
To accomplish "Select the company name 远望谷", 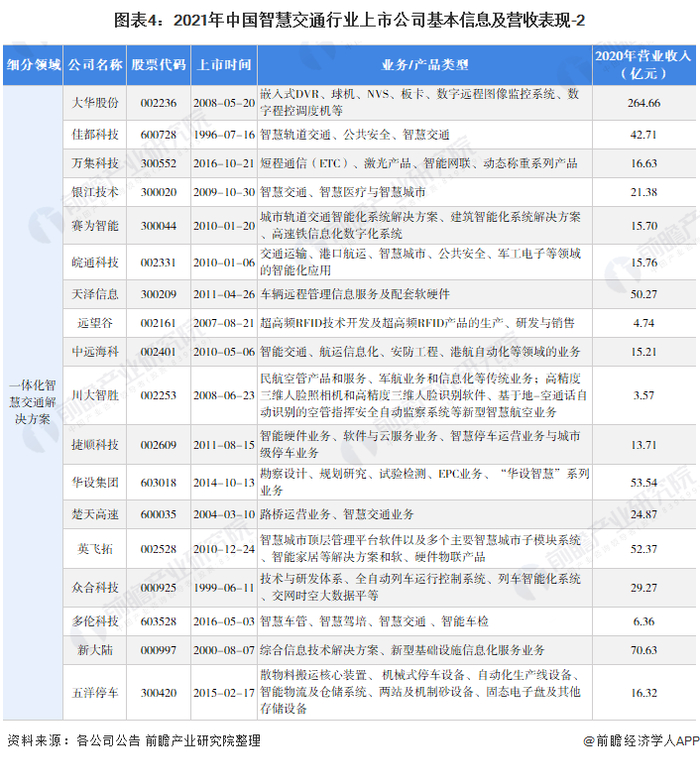I will 95,323.
